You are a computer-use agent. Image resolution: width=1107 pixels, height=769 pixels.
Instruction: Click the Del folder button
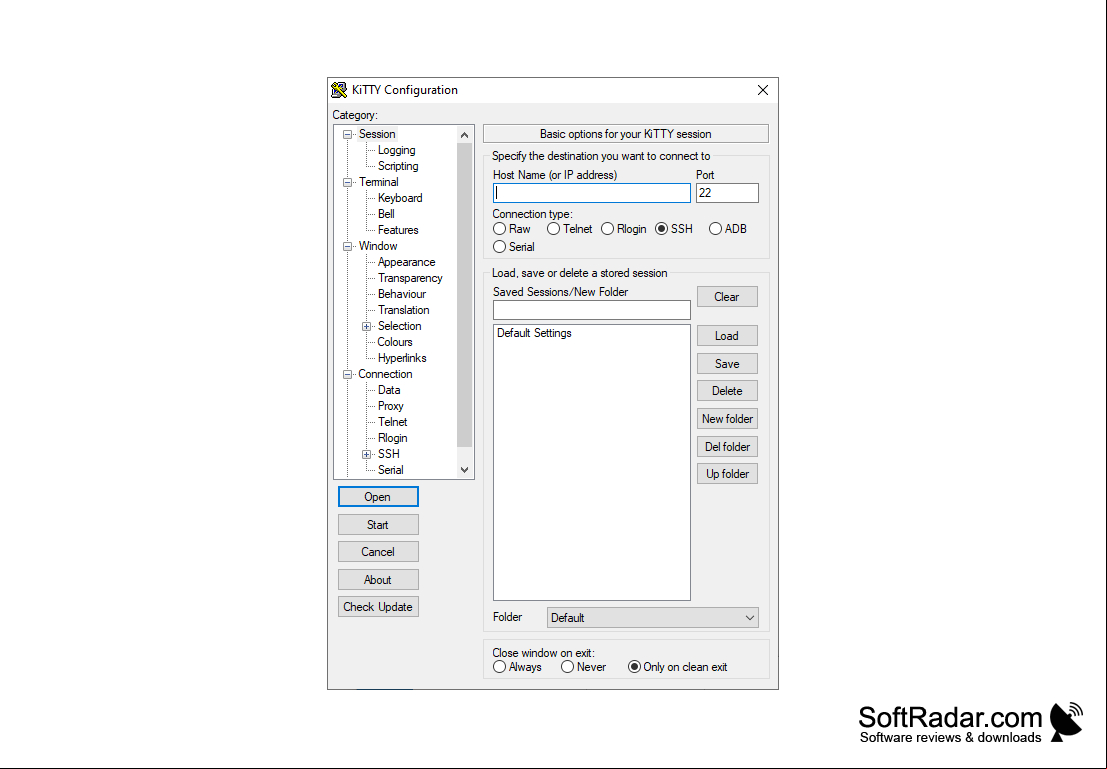click(x=727, y=447)
